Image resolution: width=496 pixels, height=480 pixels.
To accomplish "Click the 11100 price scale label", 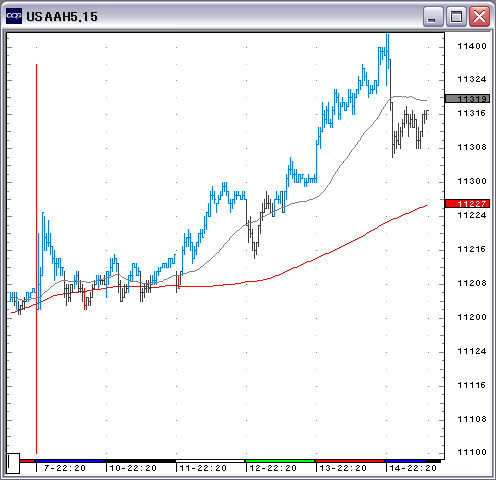I will click(x=472, y=452).
